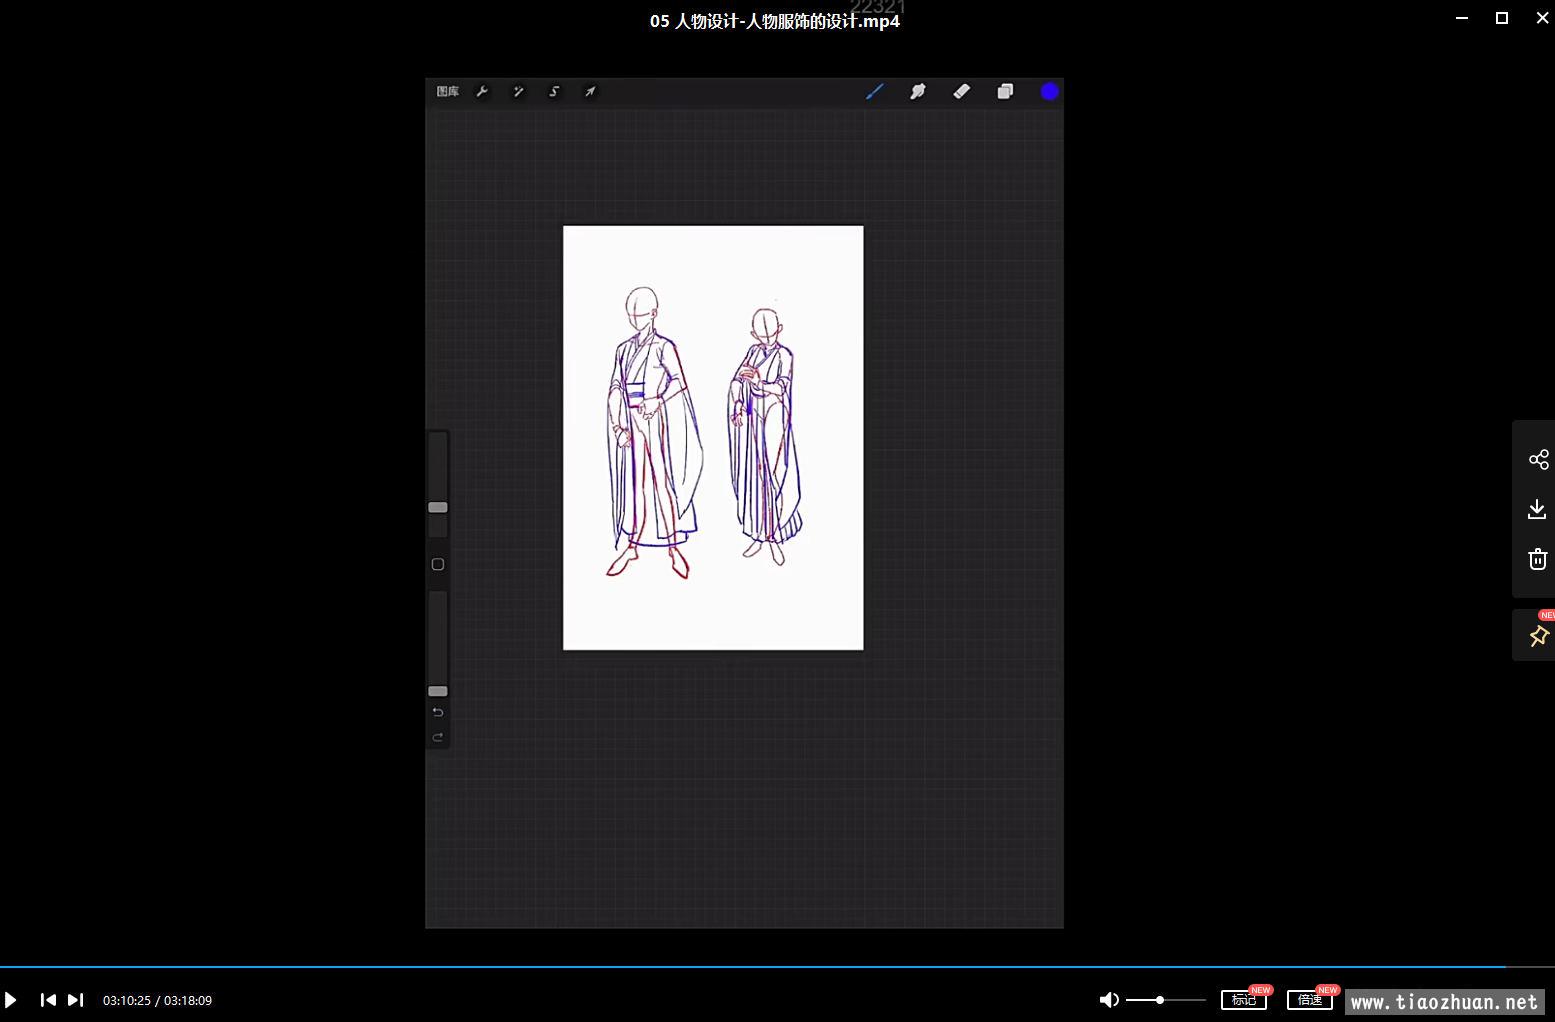Share the video from the side panel
The height and width of the screenshot is (1022, 1555).
[1539, 460]
